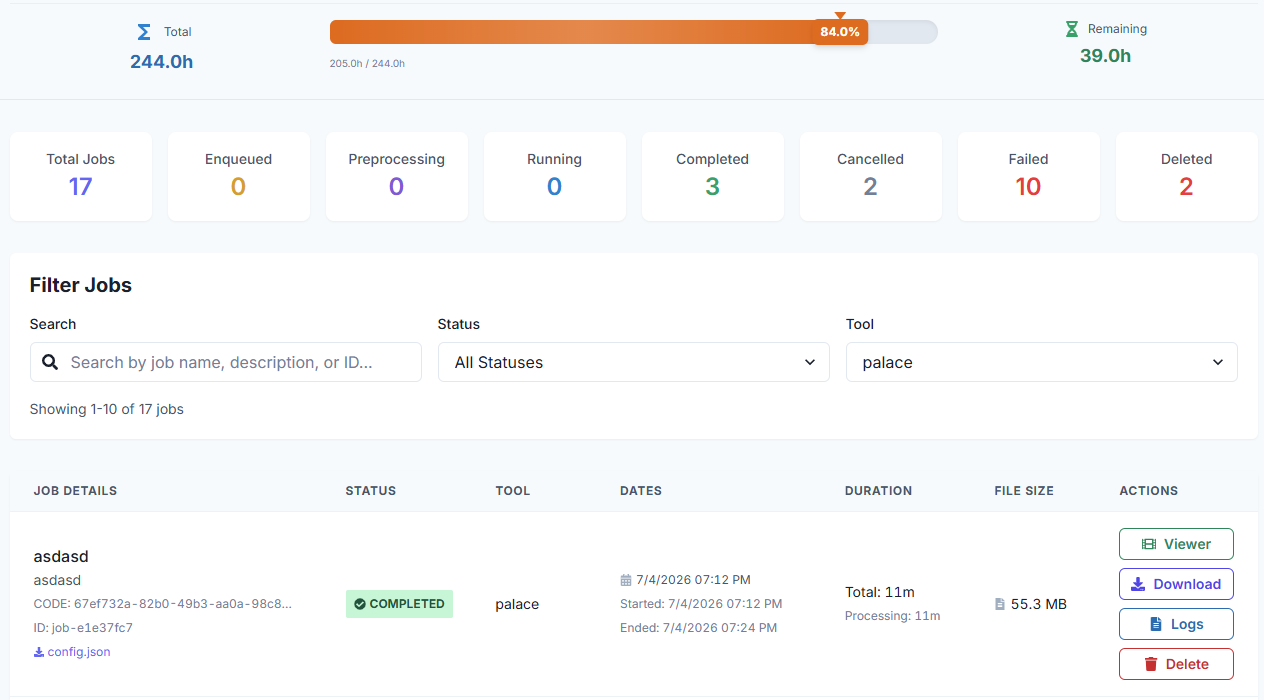
Task: Focus the job search input field
Action: point(226,362)
